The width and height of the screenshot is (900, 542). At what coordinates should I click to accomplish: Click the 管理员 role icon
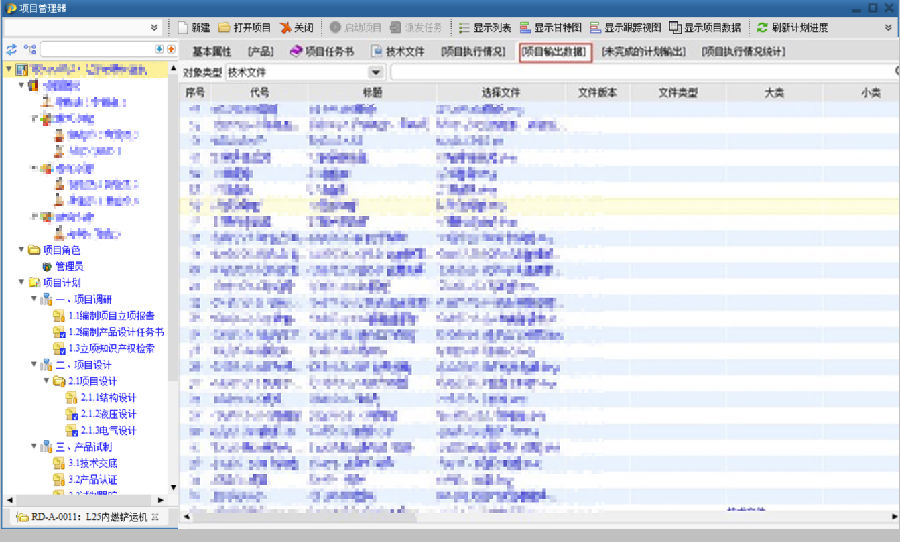(47, 266)
